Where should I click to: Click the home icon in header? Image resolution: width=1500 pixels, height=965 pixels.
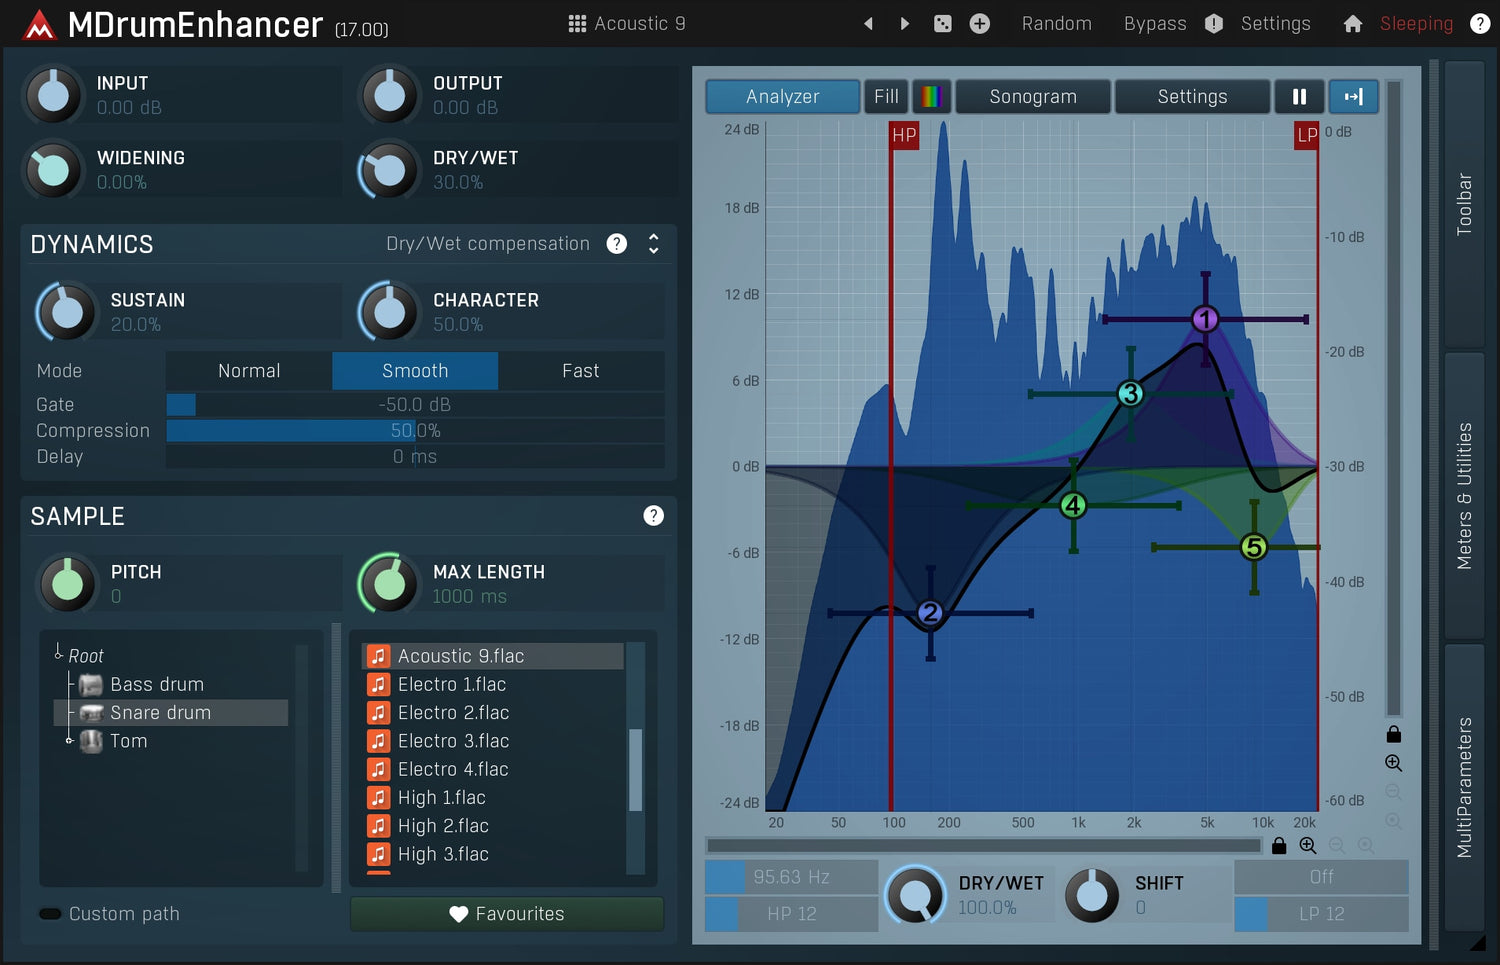coord(1352,23)
